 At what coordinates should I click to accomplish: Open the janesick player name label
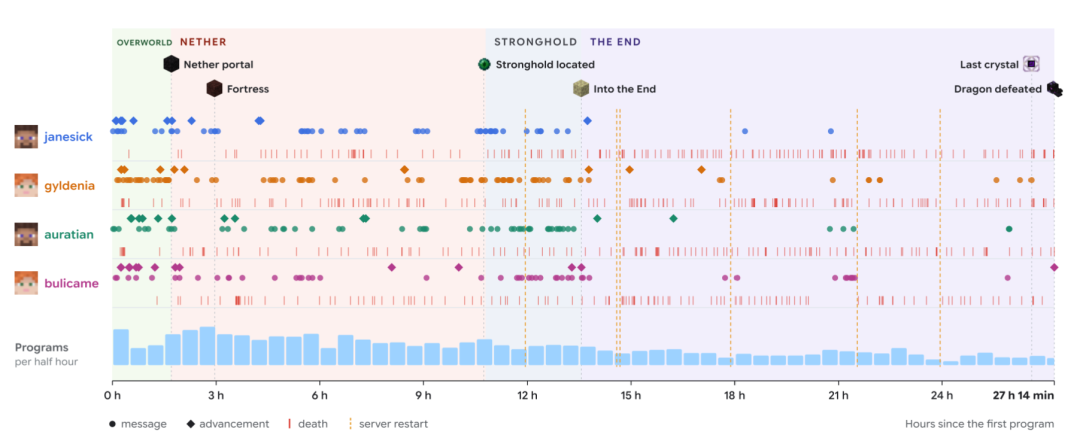tap(68, 136)
